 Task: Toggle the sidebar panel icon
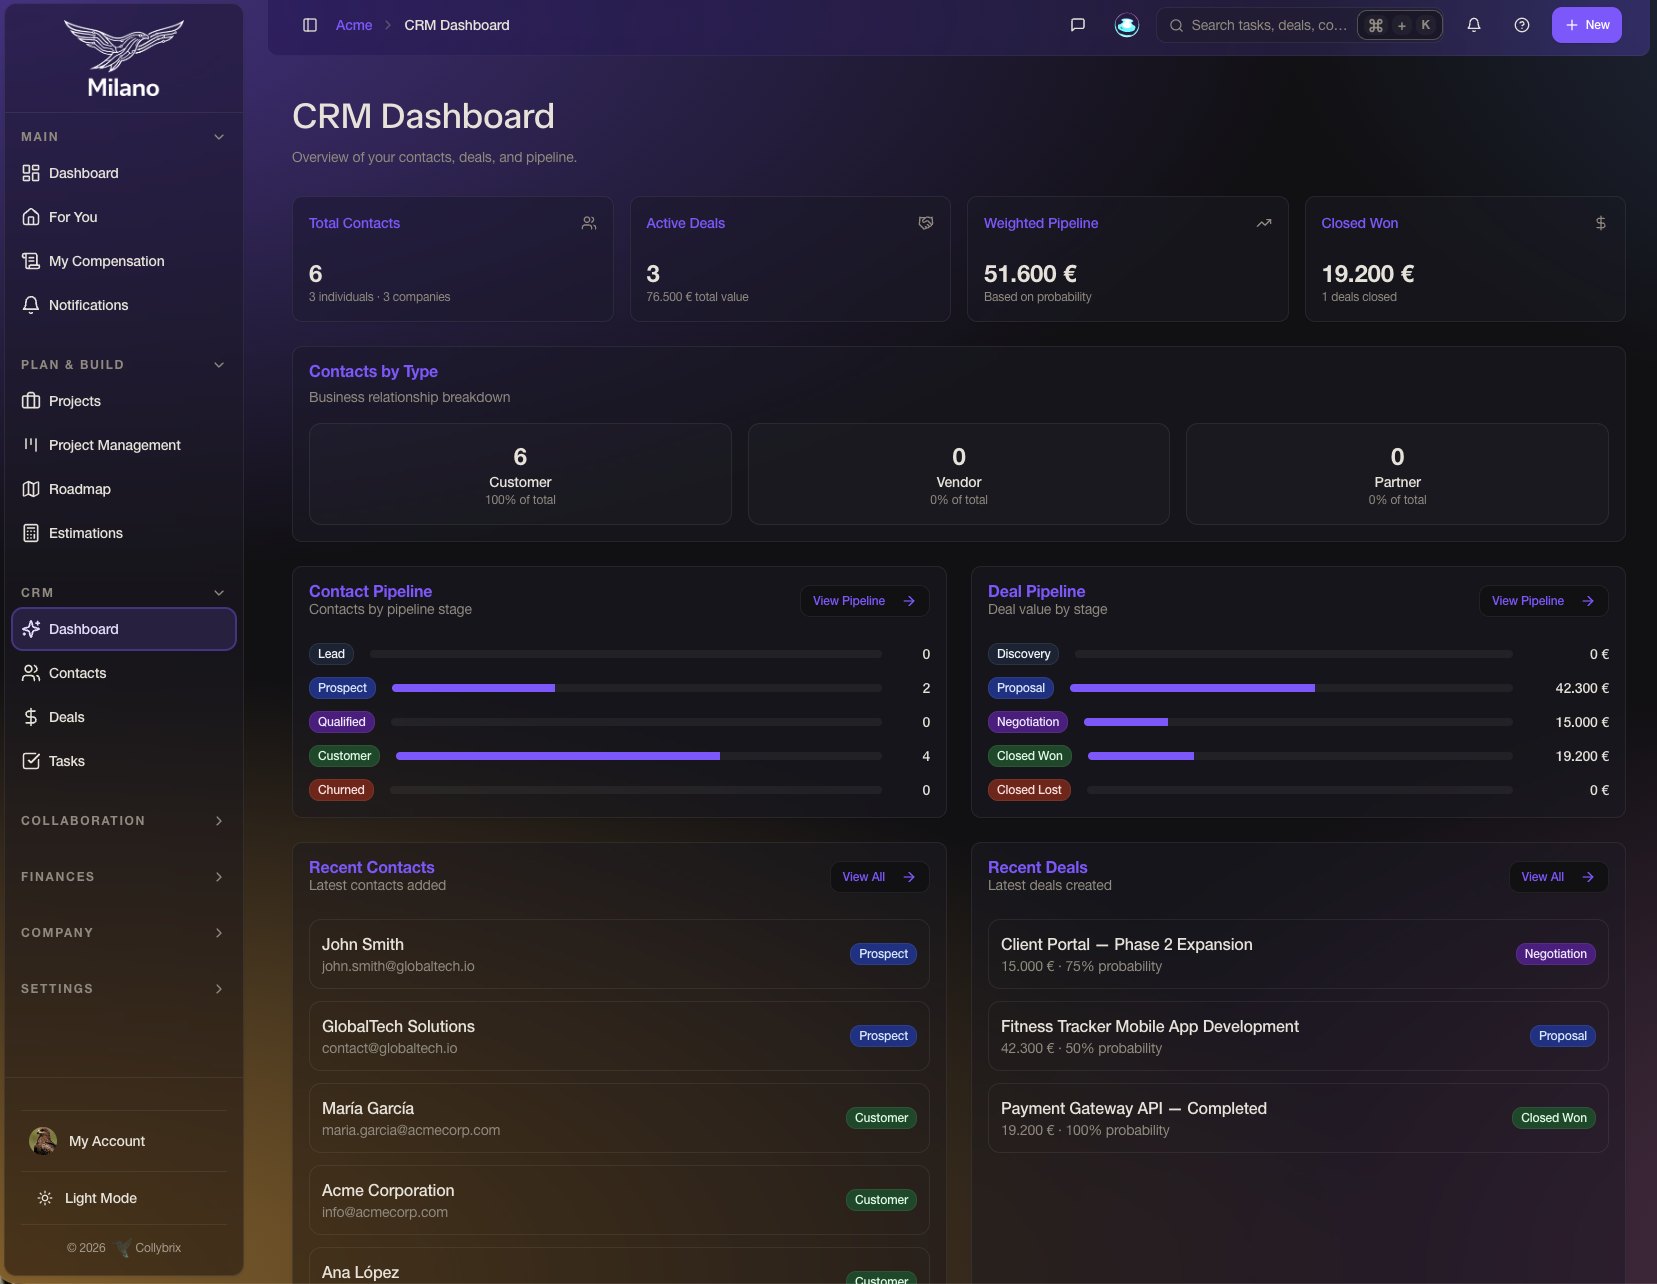tap(310, 25)
